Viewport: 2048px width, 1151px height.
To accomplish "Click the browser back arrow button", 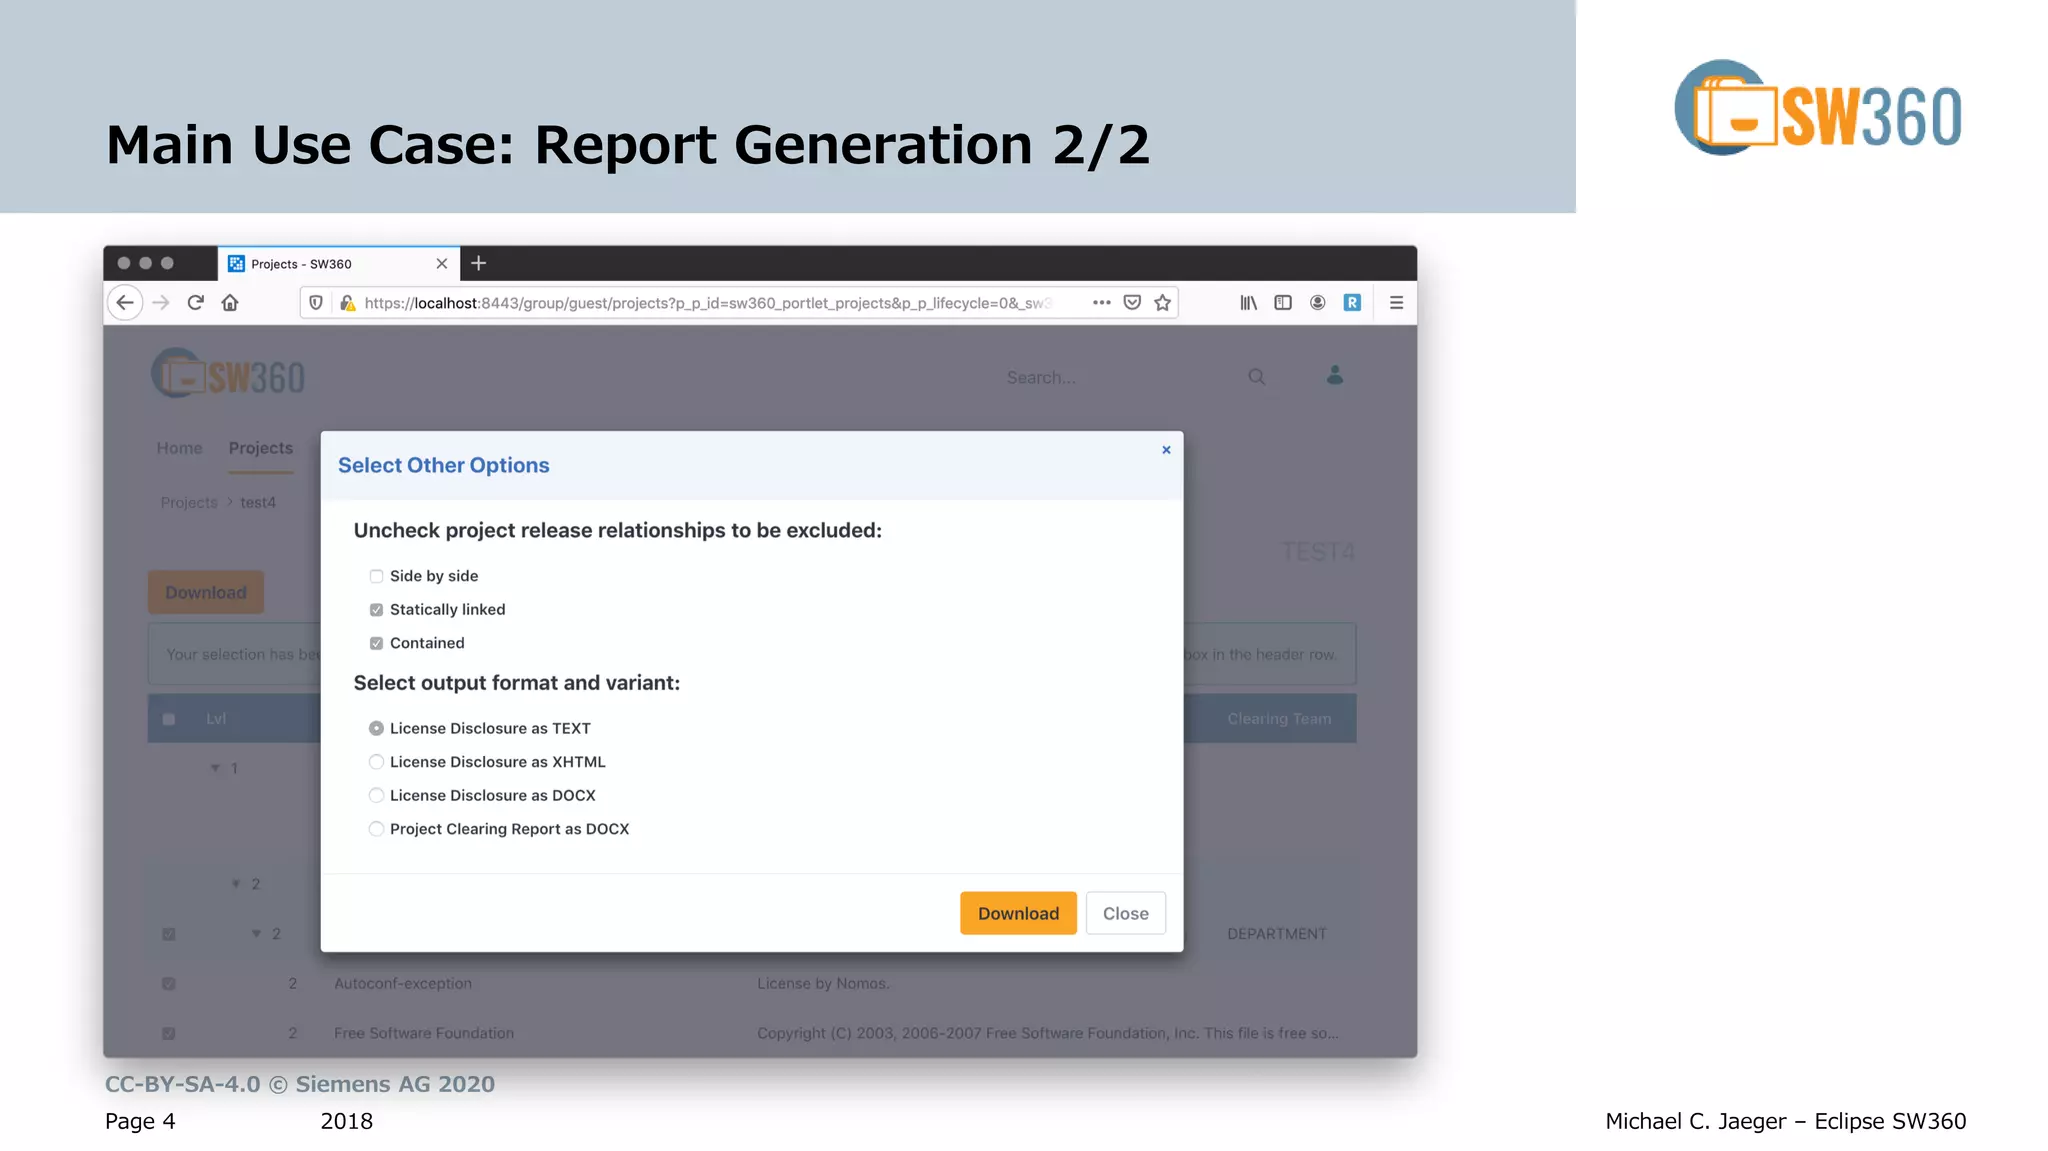I will click(125, 303).
